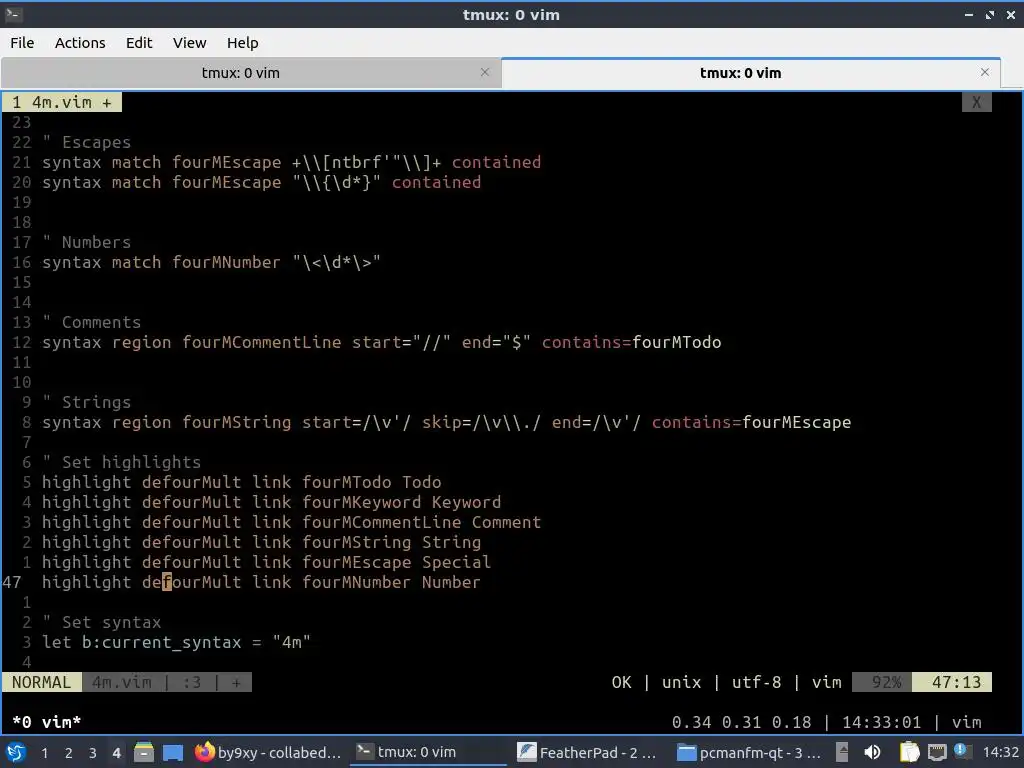Image resolution: width=1024 pixels, height=768 pixels.
Task: Click the removable media tray icon
Action: [842, 752]
